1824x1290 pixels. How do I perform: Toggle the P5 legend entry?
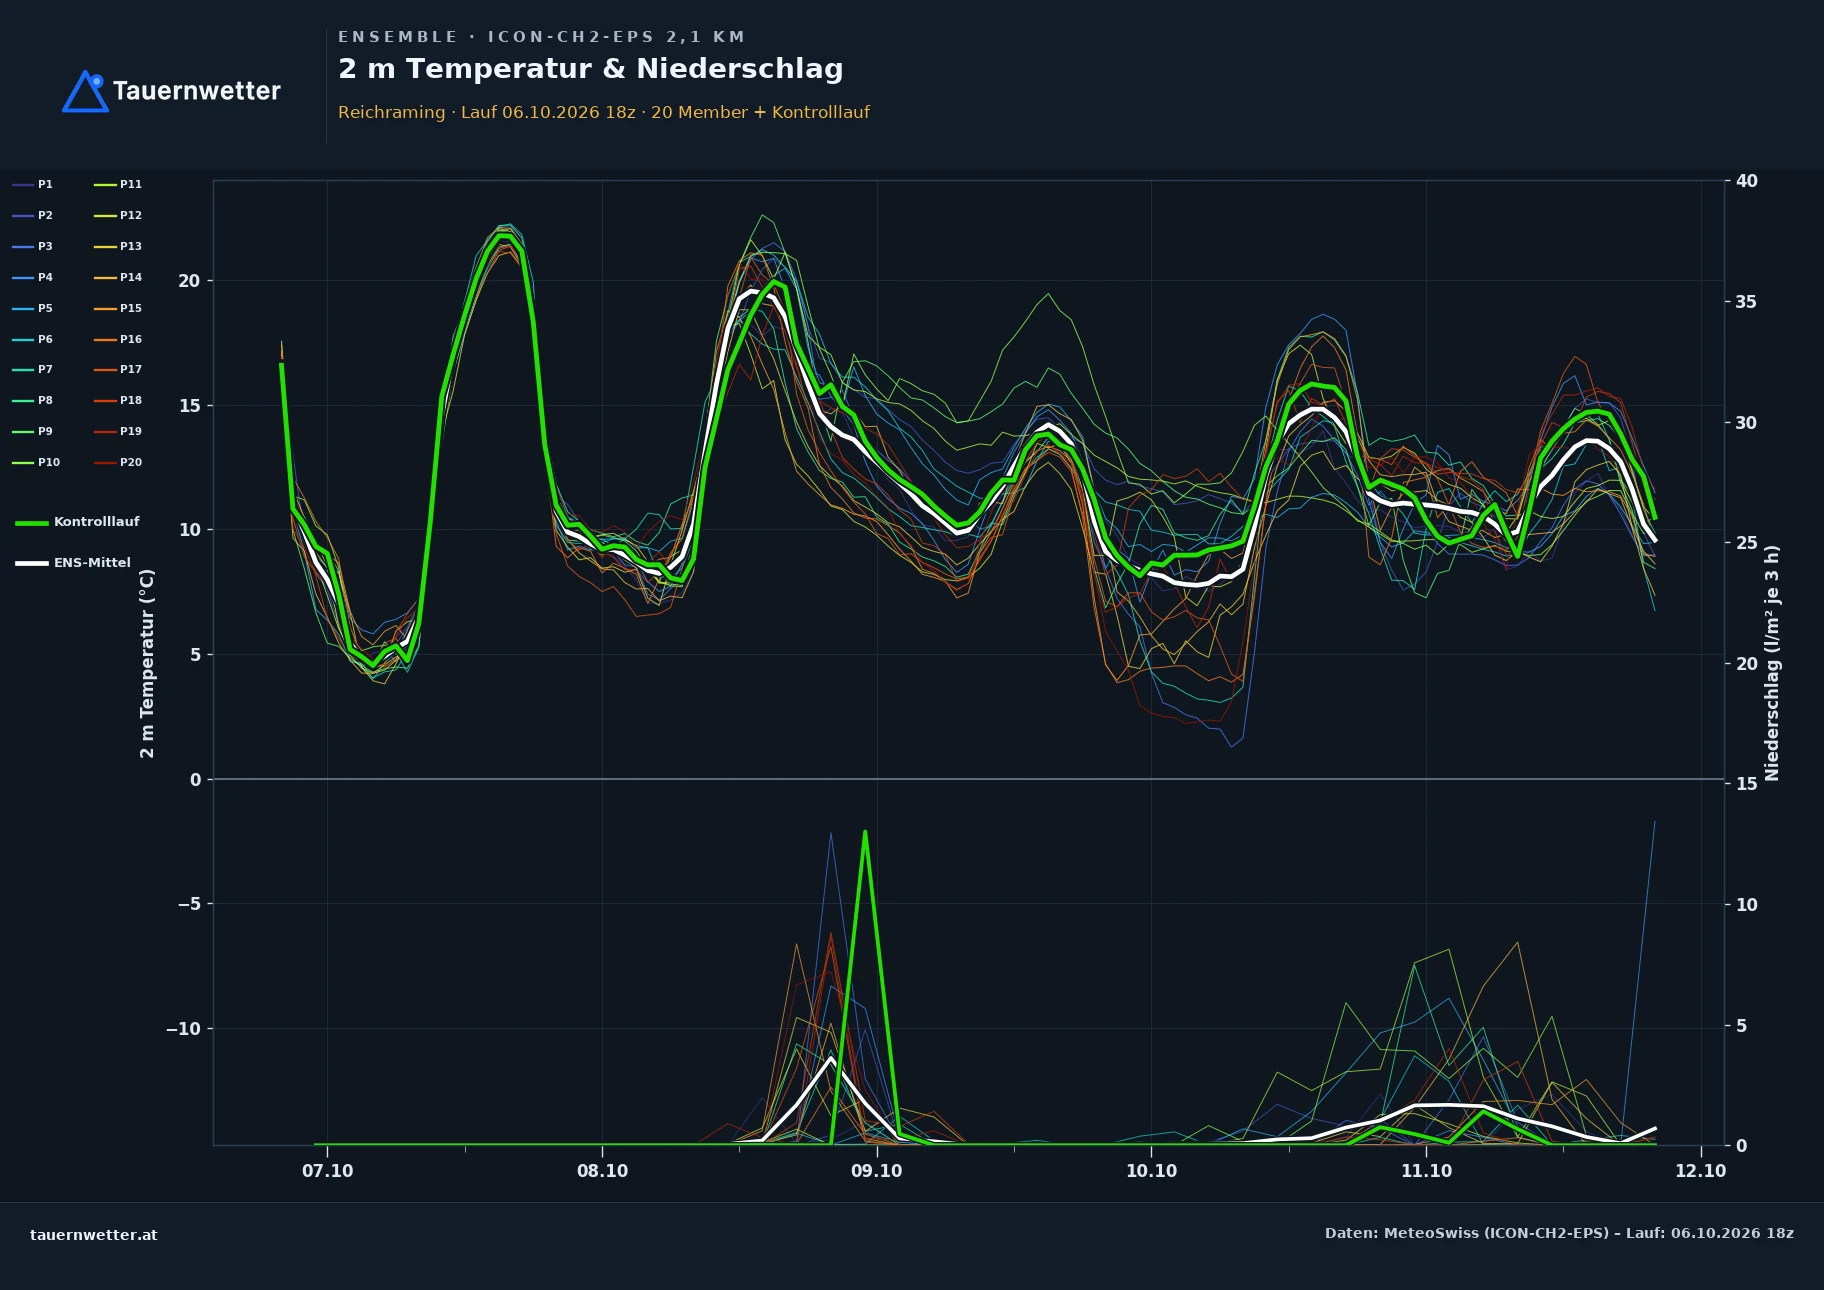coord(33,309)
